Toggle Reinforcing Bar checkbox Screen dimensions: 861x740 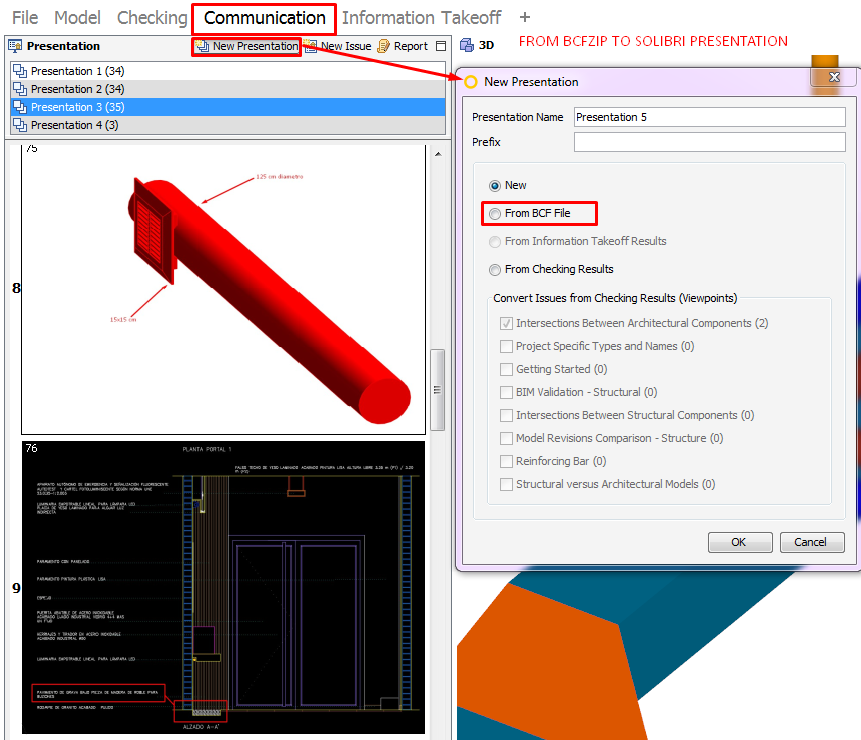pos(506,462)
